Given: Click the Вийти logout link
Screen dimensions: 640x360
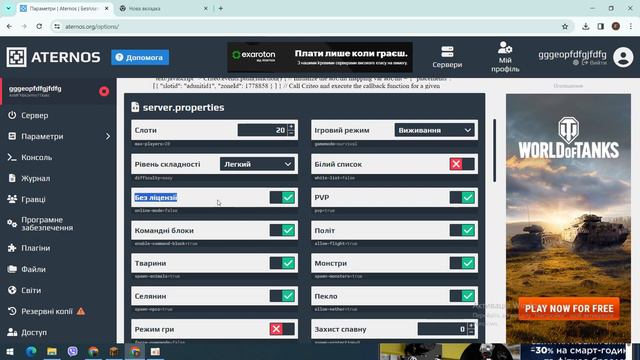Looking at the screenshot, I should (595, 63).
